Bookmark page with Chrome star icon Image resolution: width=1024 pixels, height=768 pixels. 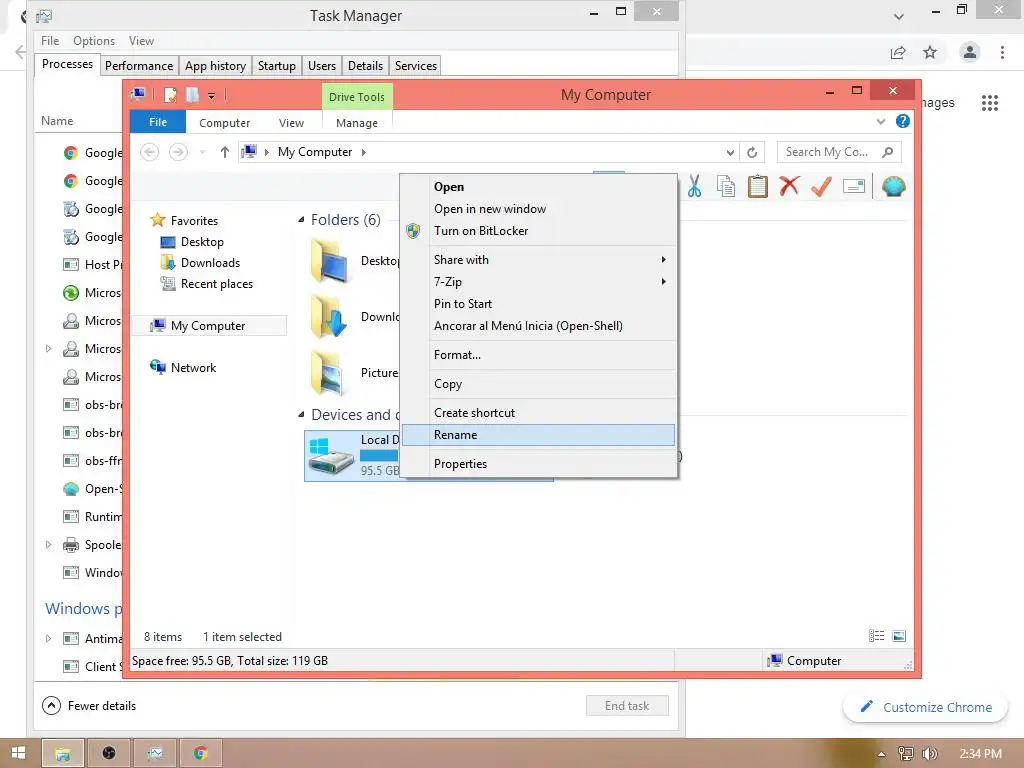(930, 52)
